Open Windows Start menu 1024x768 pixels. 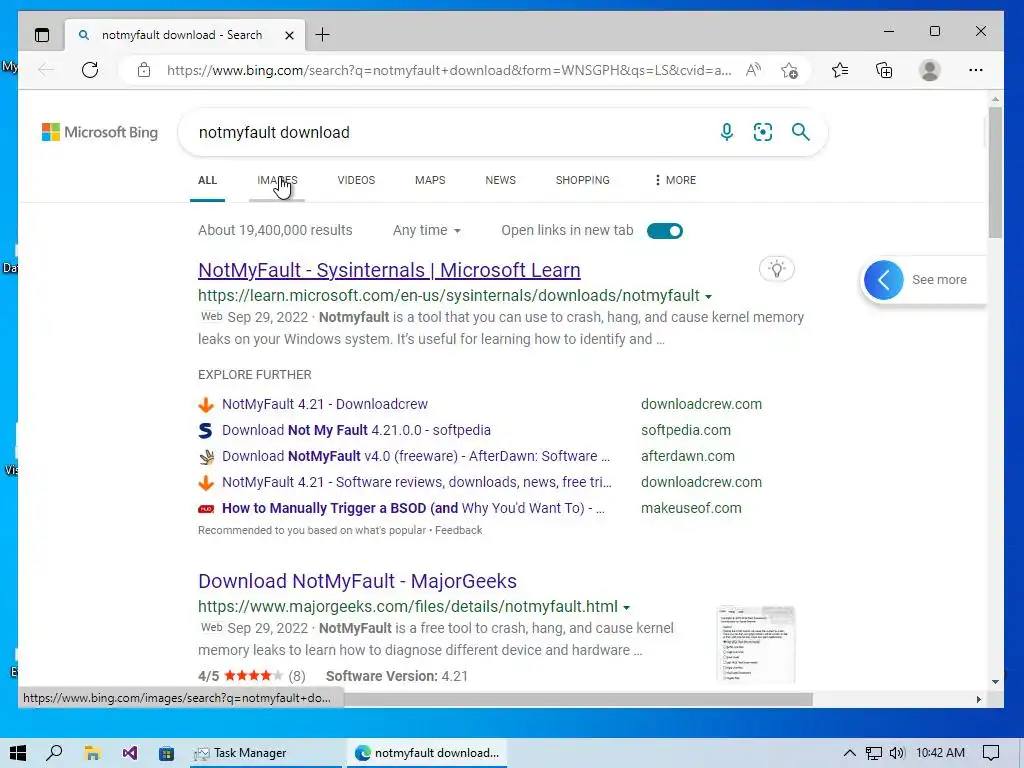tap(18, 753)
